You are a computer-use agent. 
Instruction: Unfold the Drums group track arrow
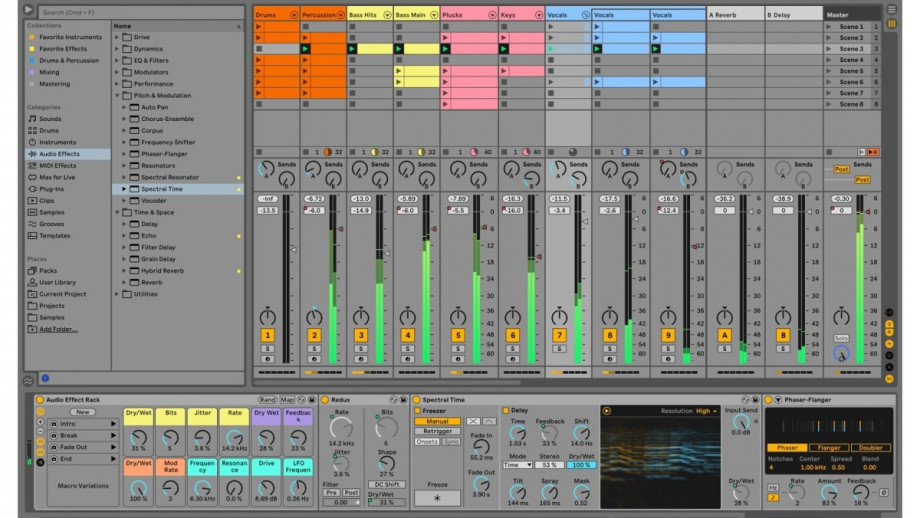[x=294, y=15]
